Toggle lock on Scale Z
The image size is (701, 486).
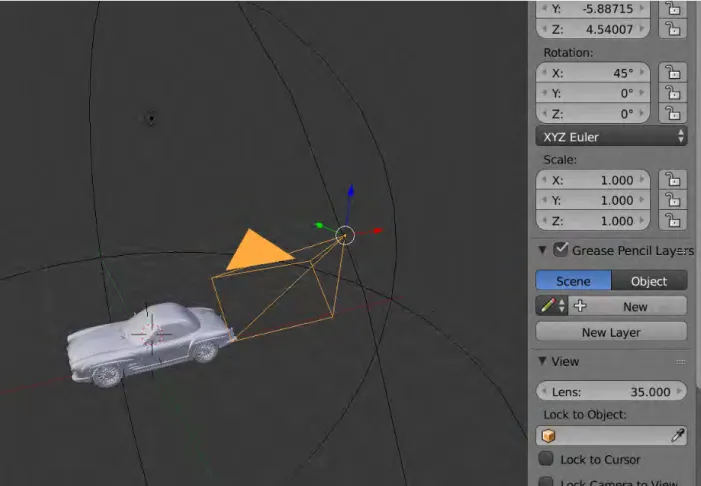[672, 220]
